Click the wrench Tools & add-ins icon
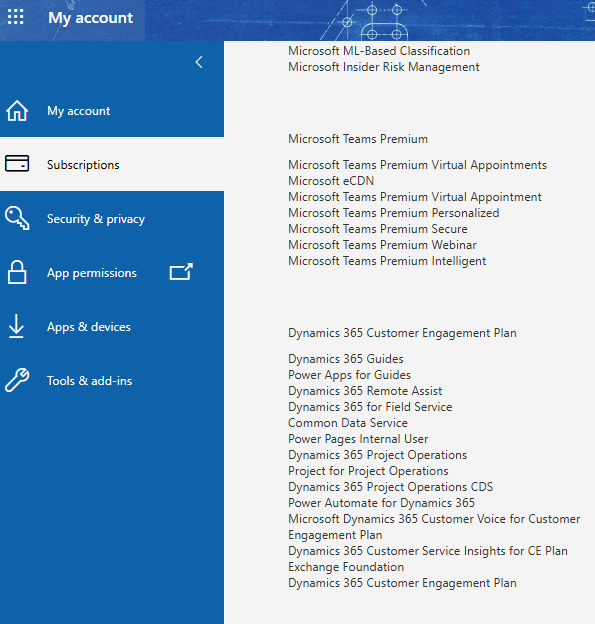This screenshot has height=624, width=595. point(17,380)
